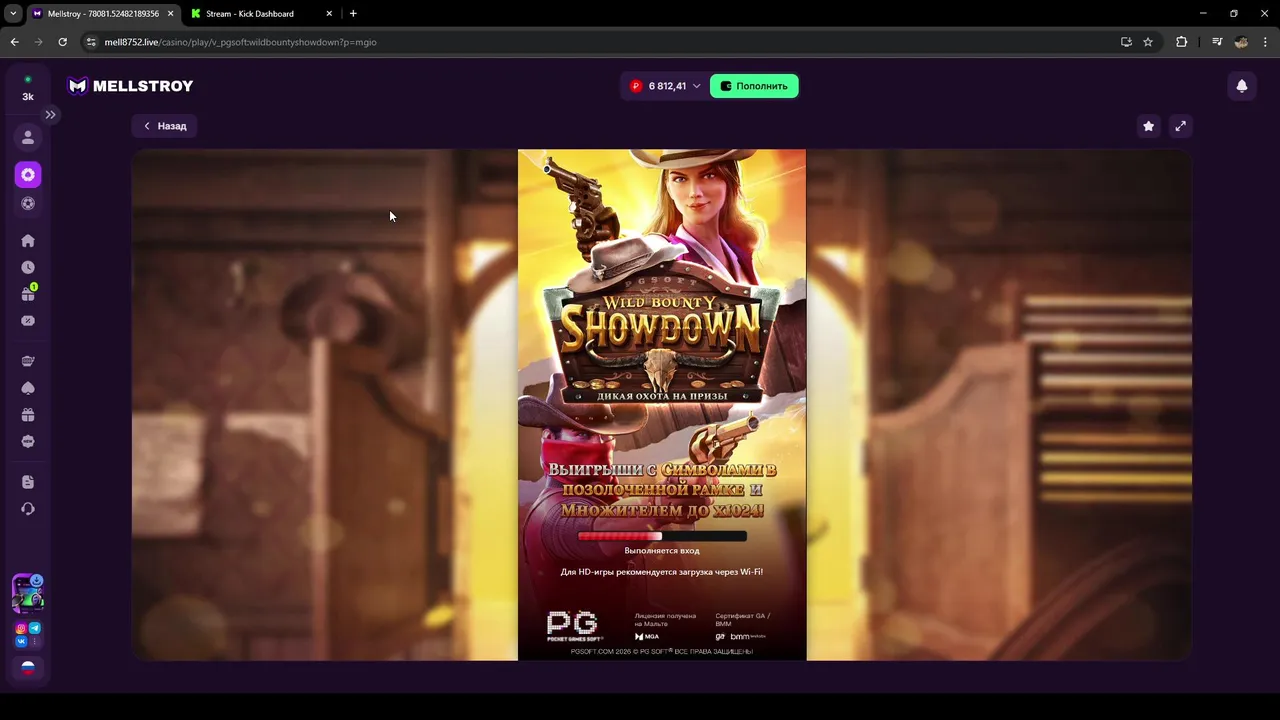Reload the current page

(63, 42)
